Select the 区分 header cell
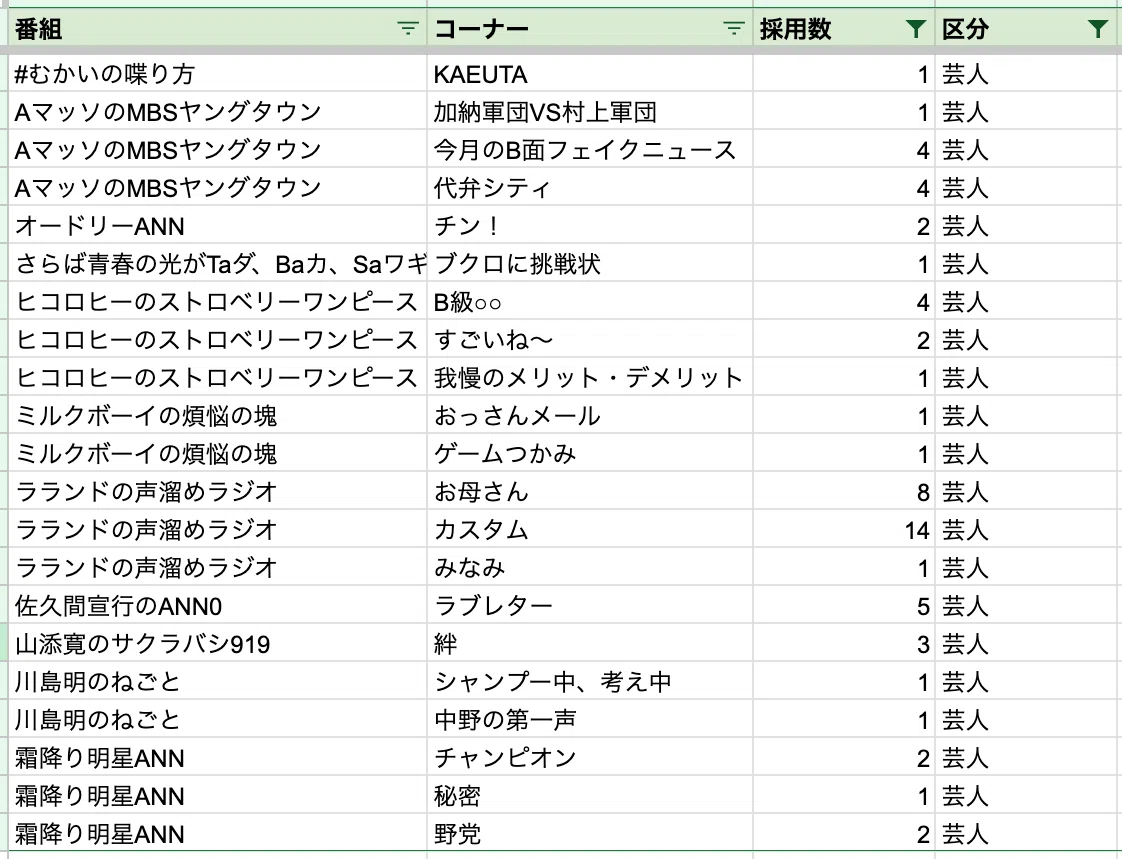1122x859 pixels. coord(1028,29)
